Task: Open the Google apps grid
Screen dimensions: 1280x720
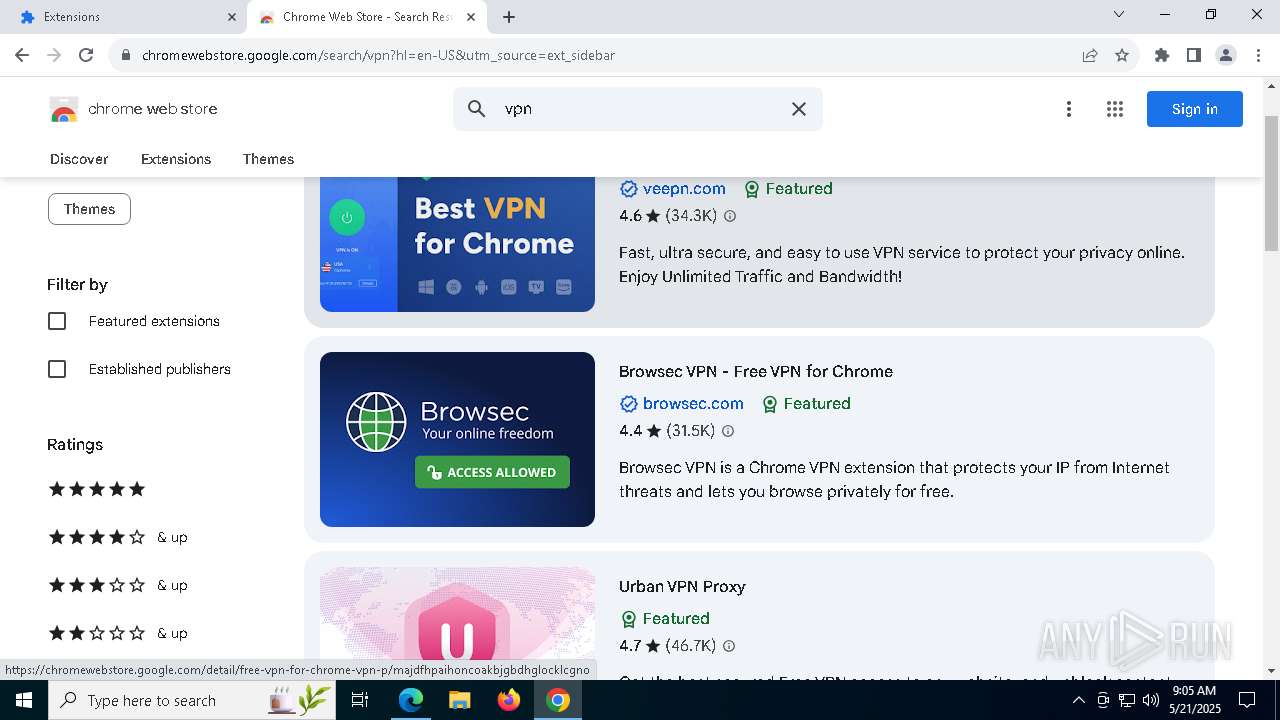Action: (x=1115, y=109)
